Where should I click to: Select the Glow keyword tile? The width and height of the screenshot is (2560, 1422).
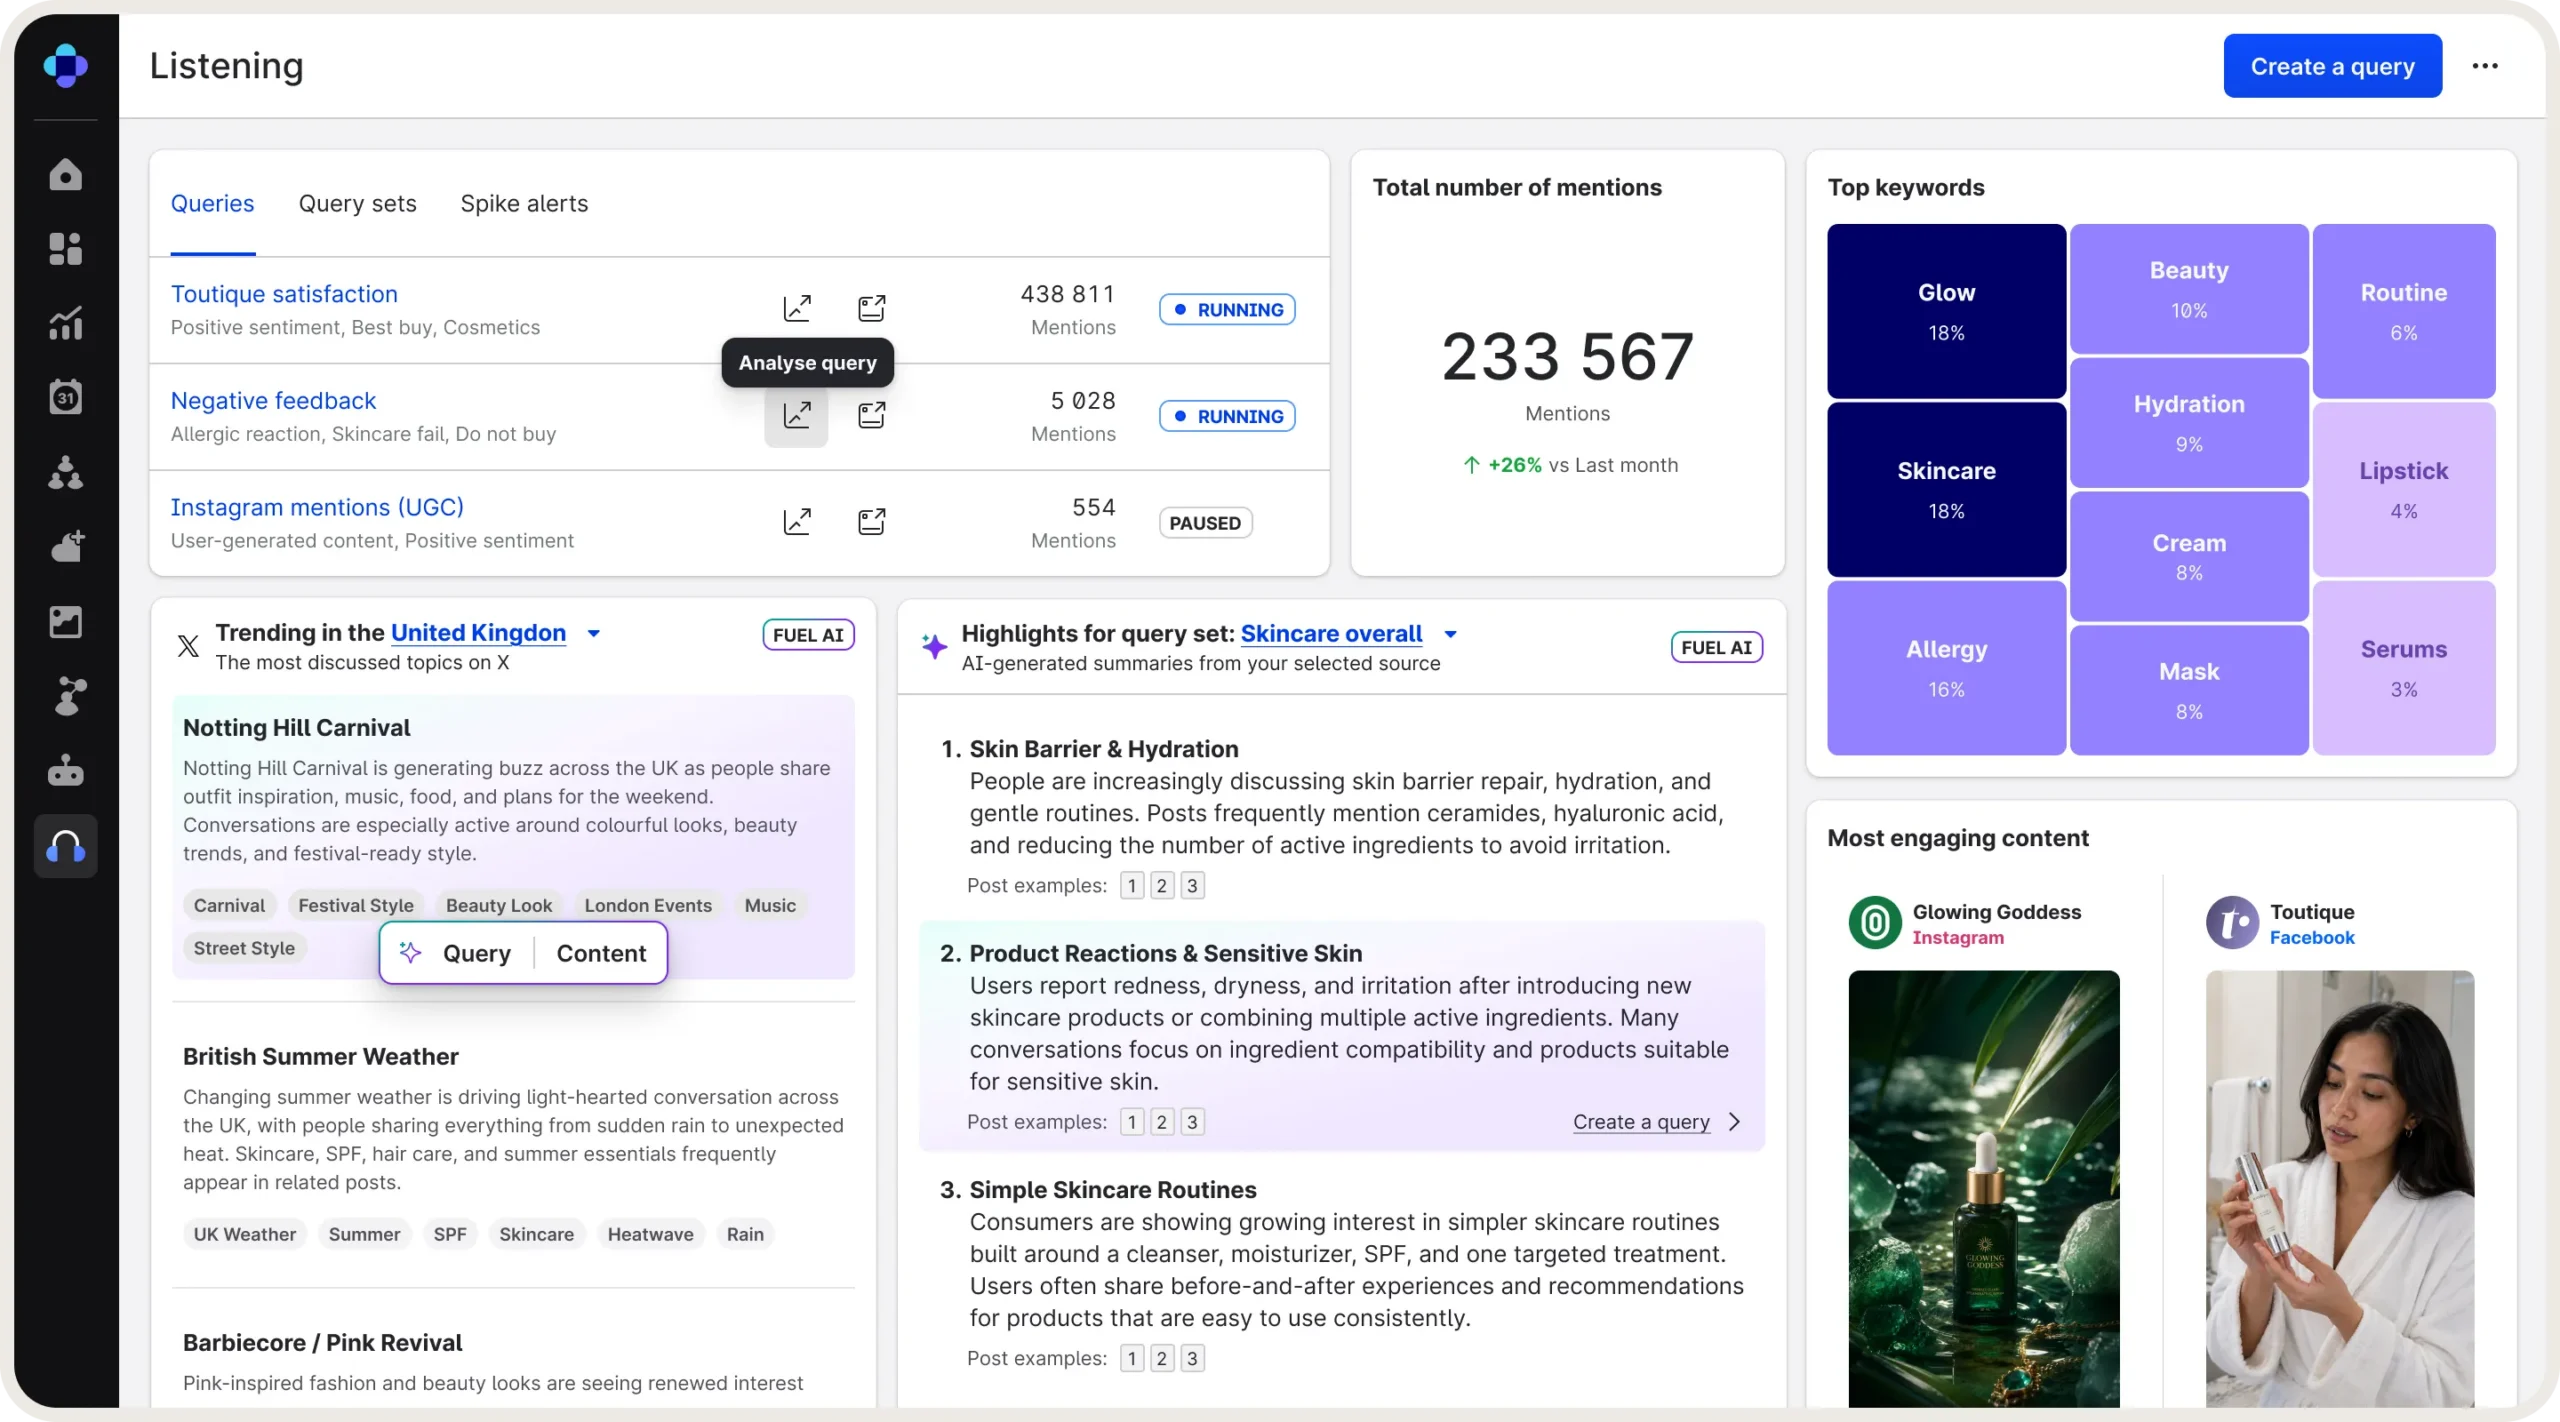(x=1946, y=311)
